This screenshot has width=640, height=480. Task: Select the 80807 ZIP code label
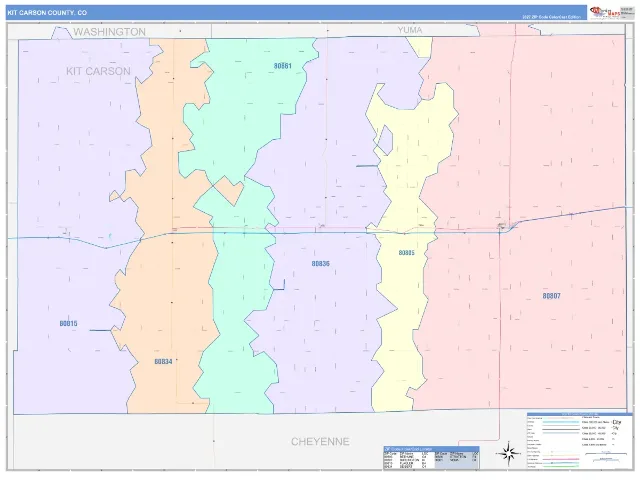pyautogui.click(x=551, y=296)
